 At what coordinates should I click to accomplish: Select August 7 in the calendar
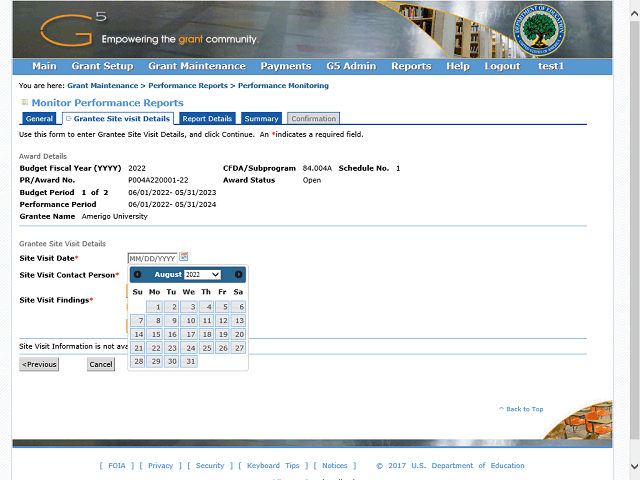(138, 320)
